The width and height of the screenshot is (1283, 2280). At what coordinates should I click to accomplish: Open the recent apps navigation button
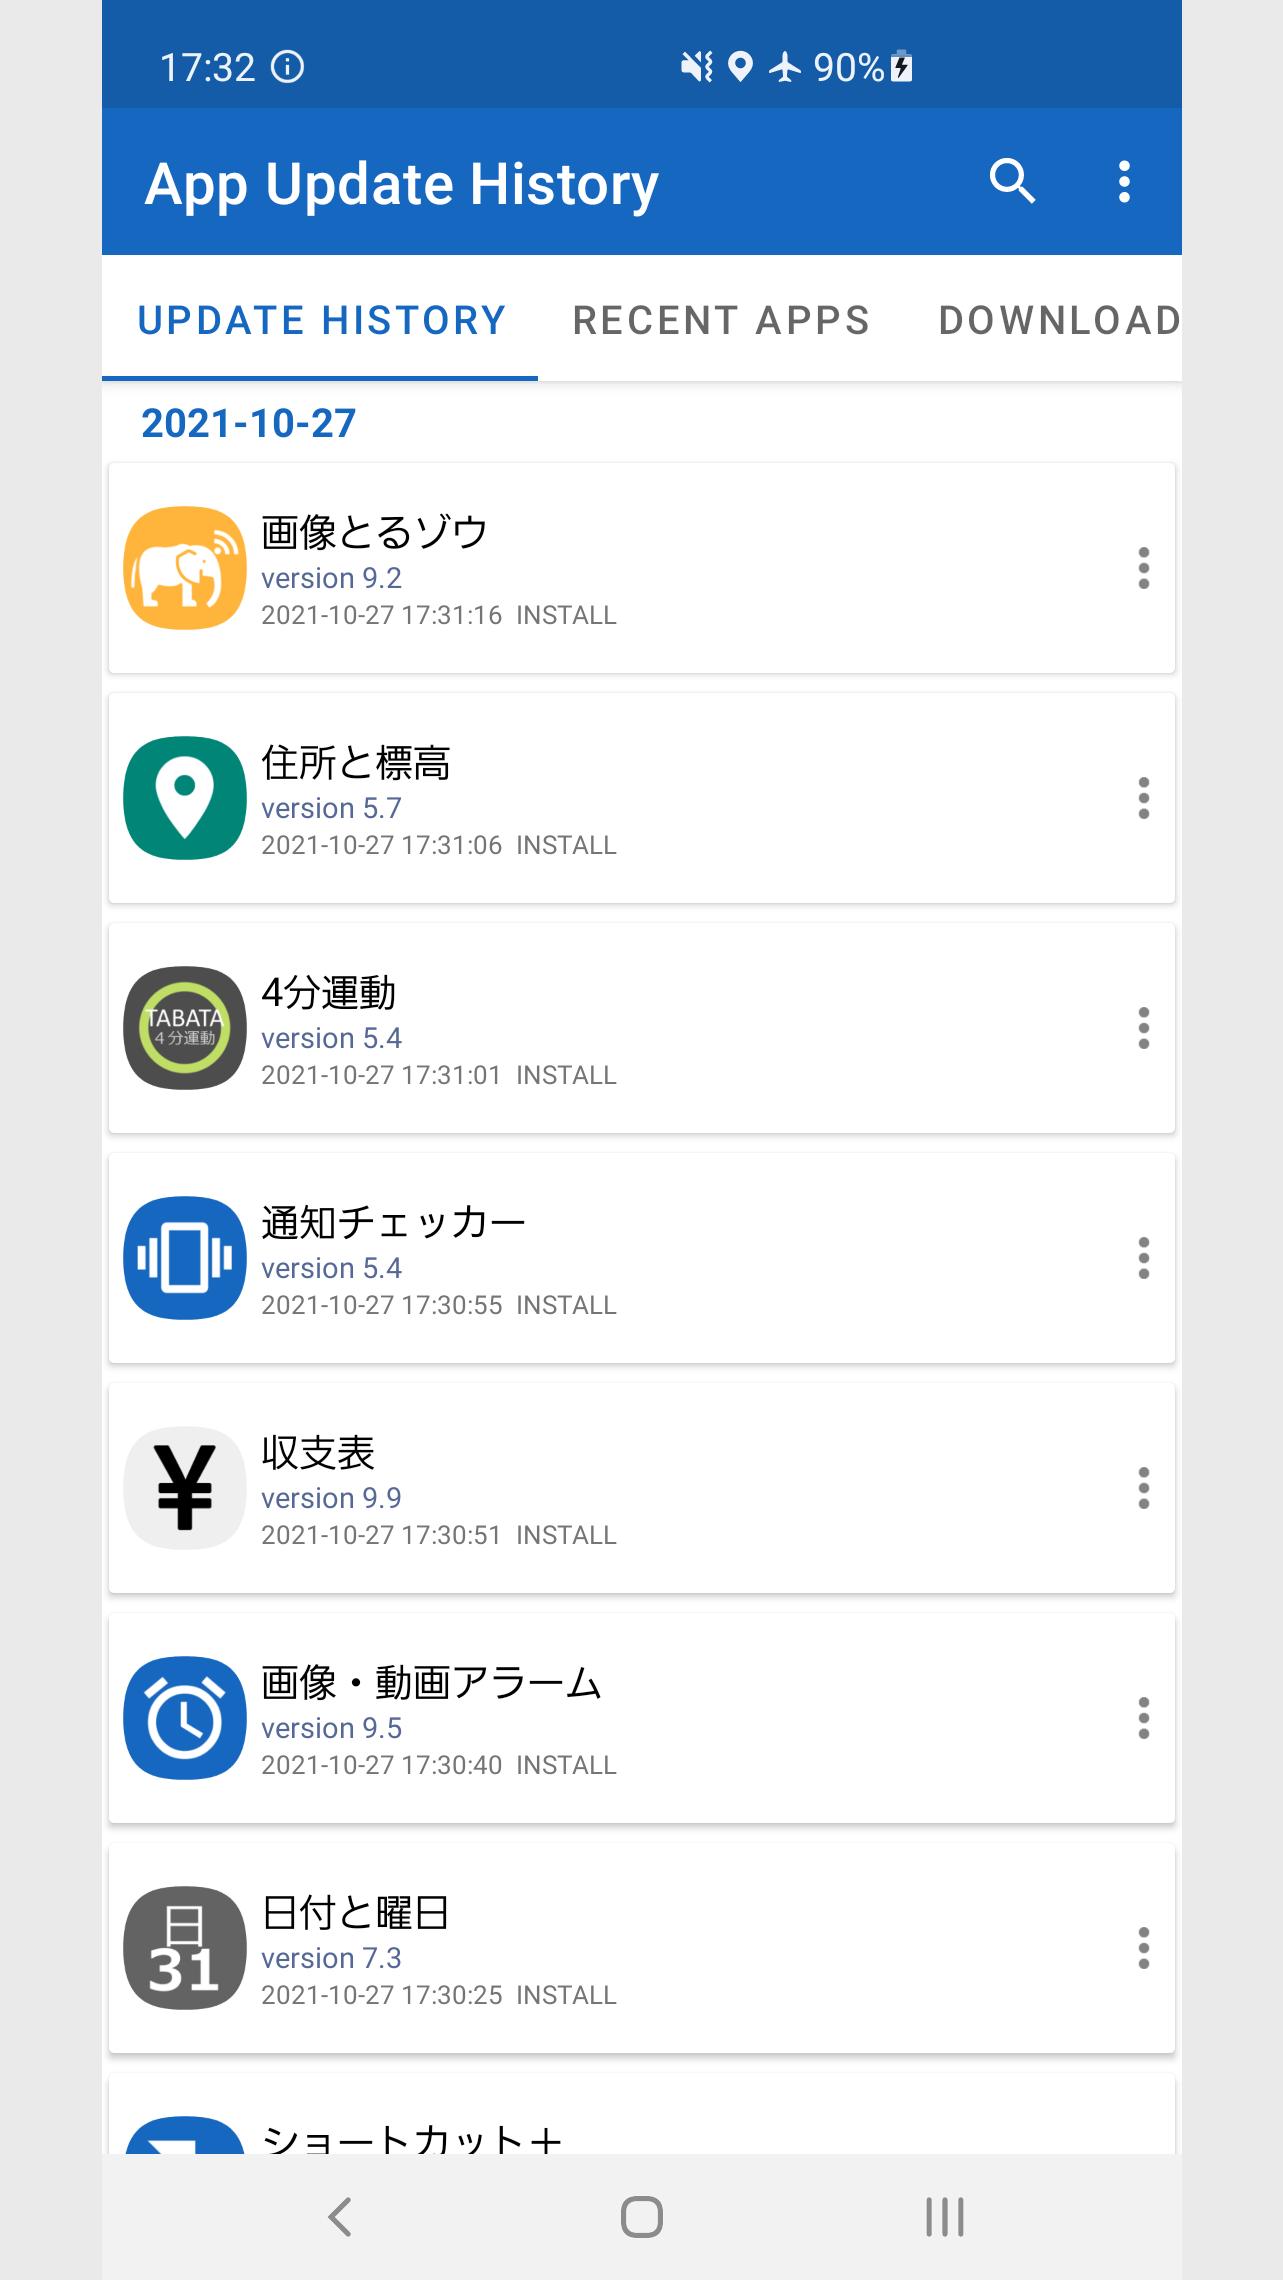944,2217
